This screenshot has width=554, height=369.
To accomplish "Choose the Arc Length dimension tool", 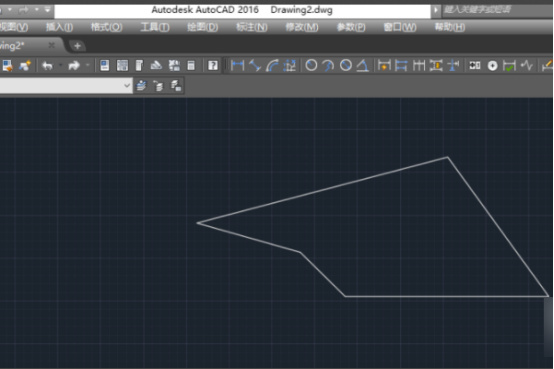I will click(x=272, y=65).
